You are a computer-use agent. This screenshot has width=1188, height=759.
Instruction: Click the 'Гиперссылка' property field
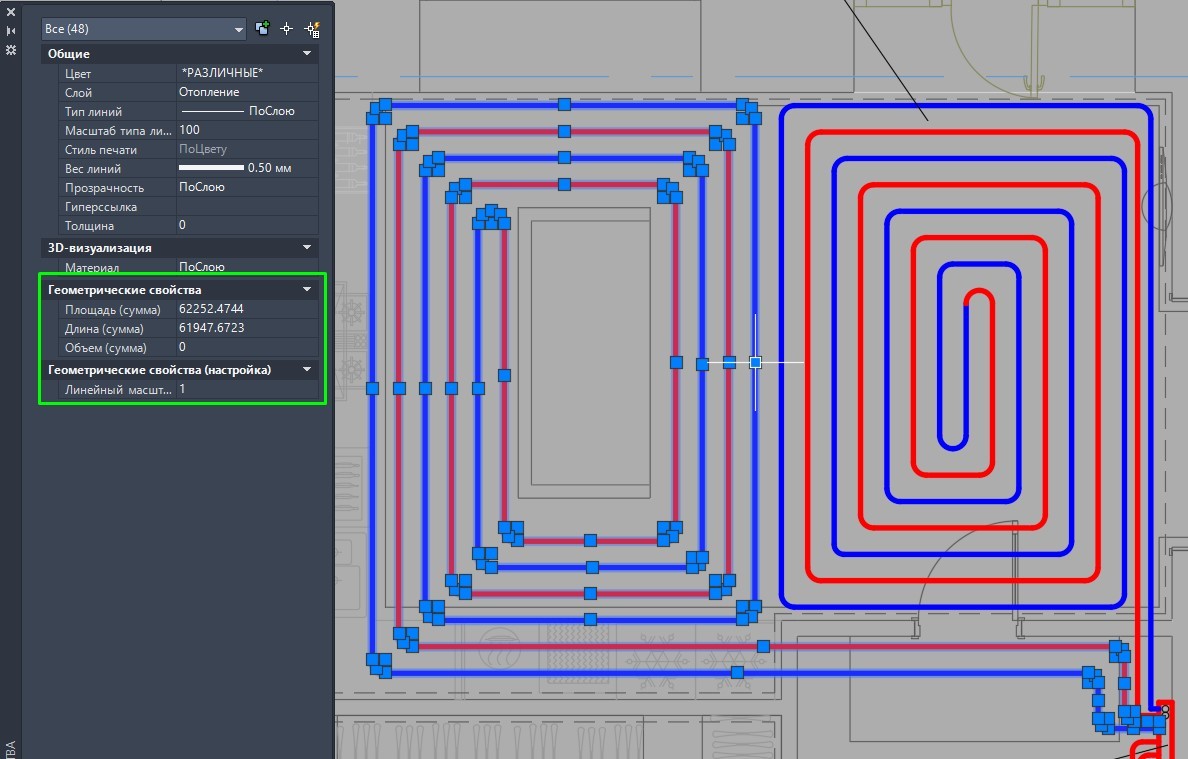pos(246,206)
